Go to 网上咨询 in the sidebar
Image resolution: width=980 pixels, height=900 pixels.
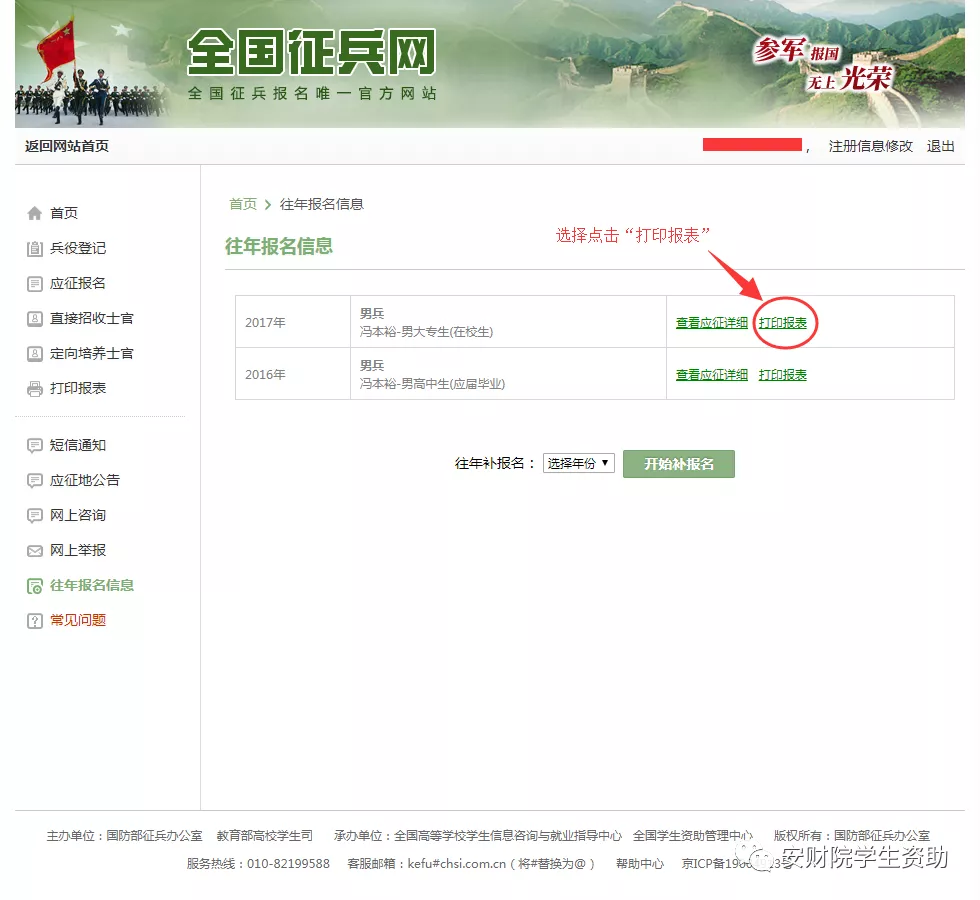click(78, 515)
